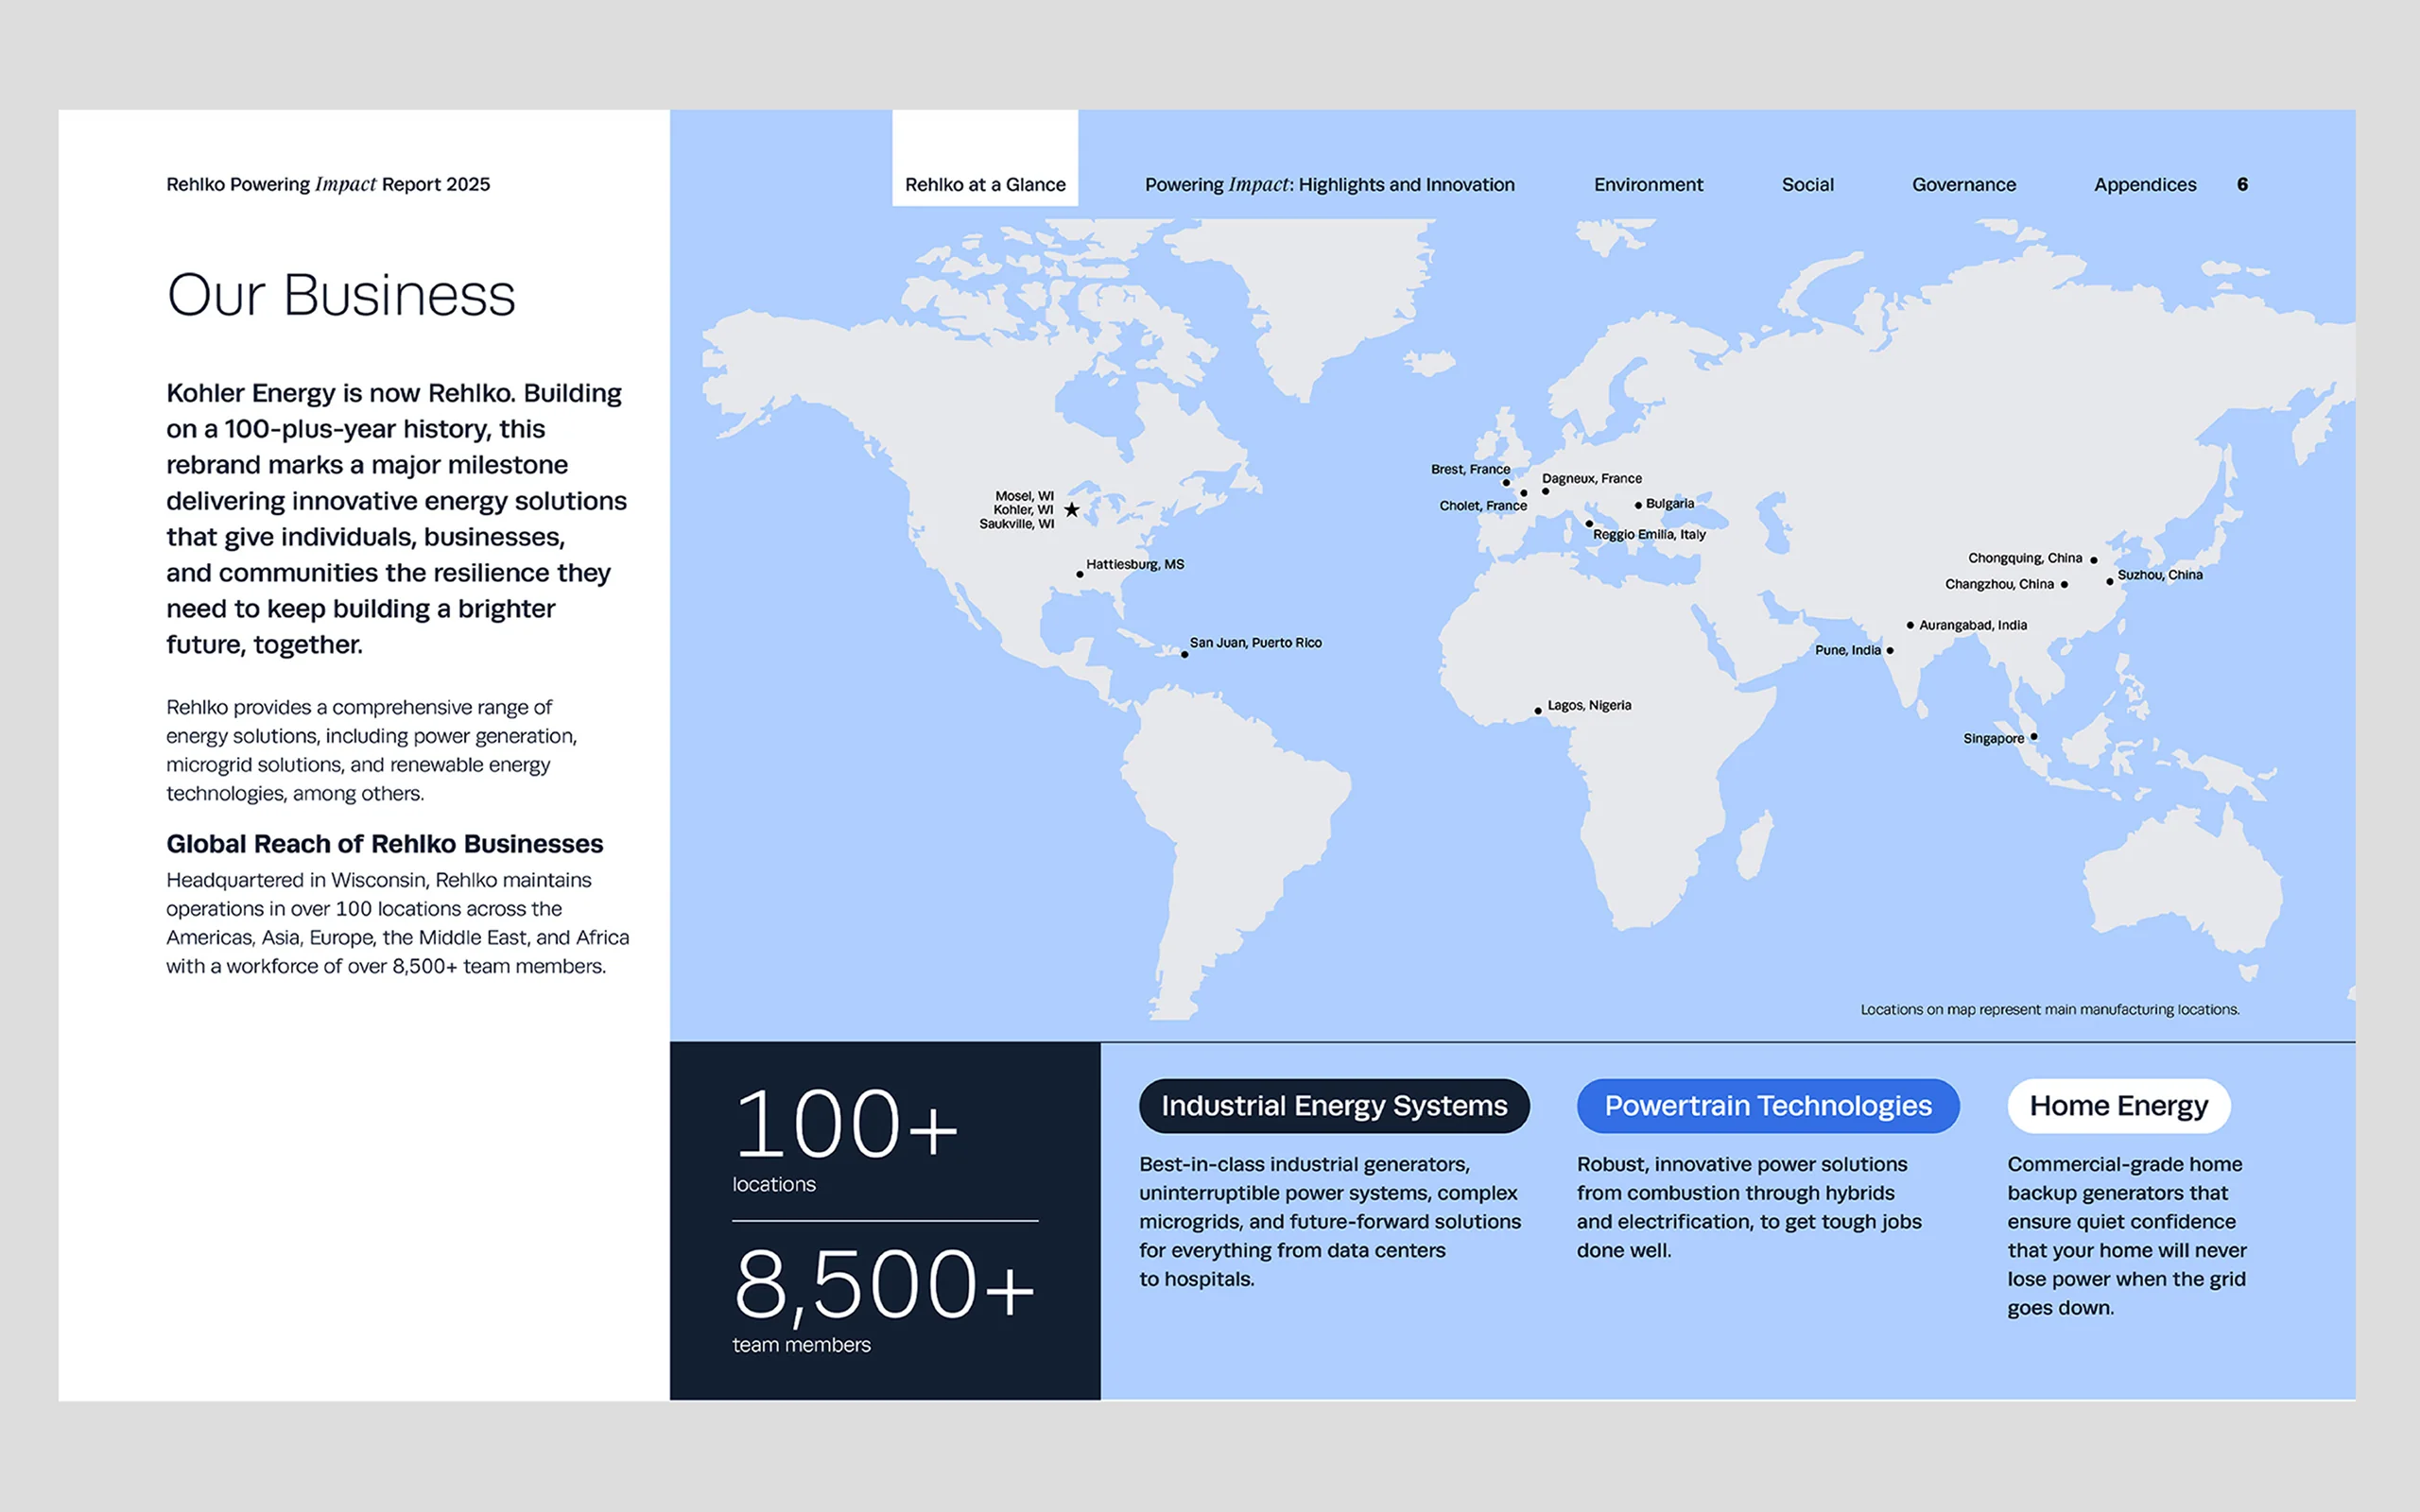
Task: Select the Home Energy white pill
Action: point(2118,1106)
